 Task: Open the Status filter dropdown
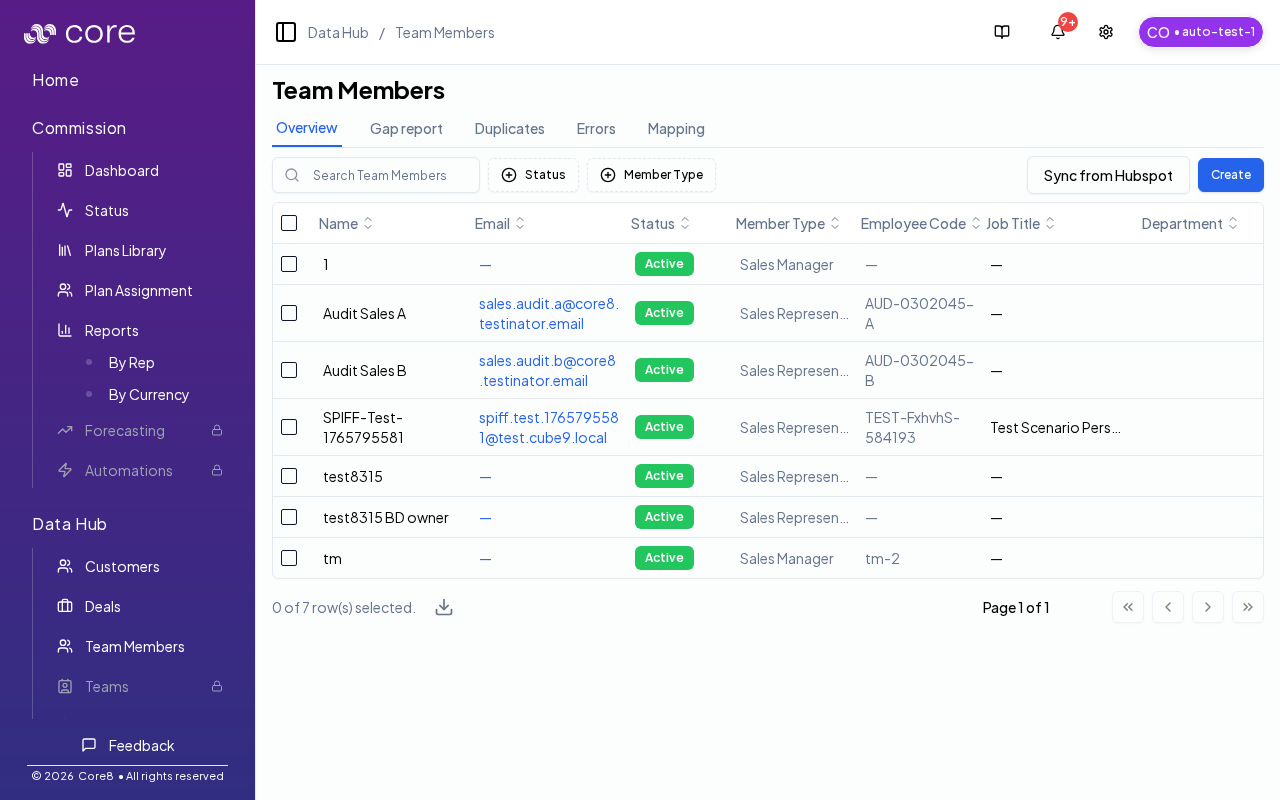[533, 175]
